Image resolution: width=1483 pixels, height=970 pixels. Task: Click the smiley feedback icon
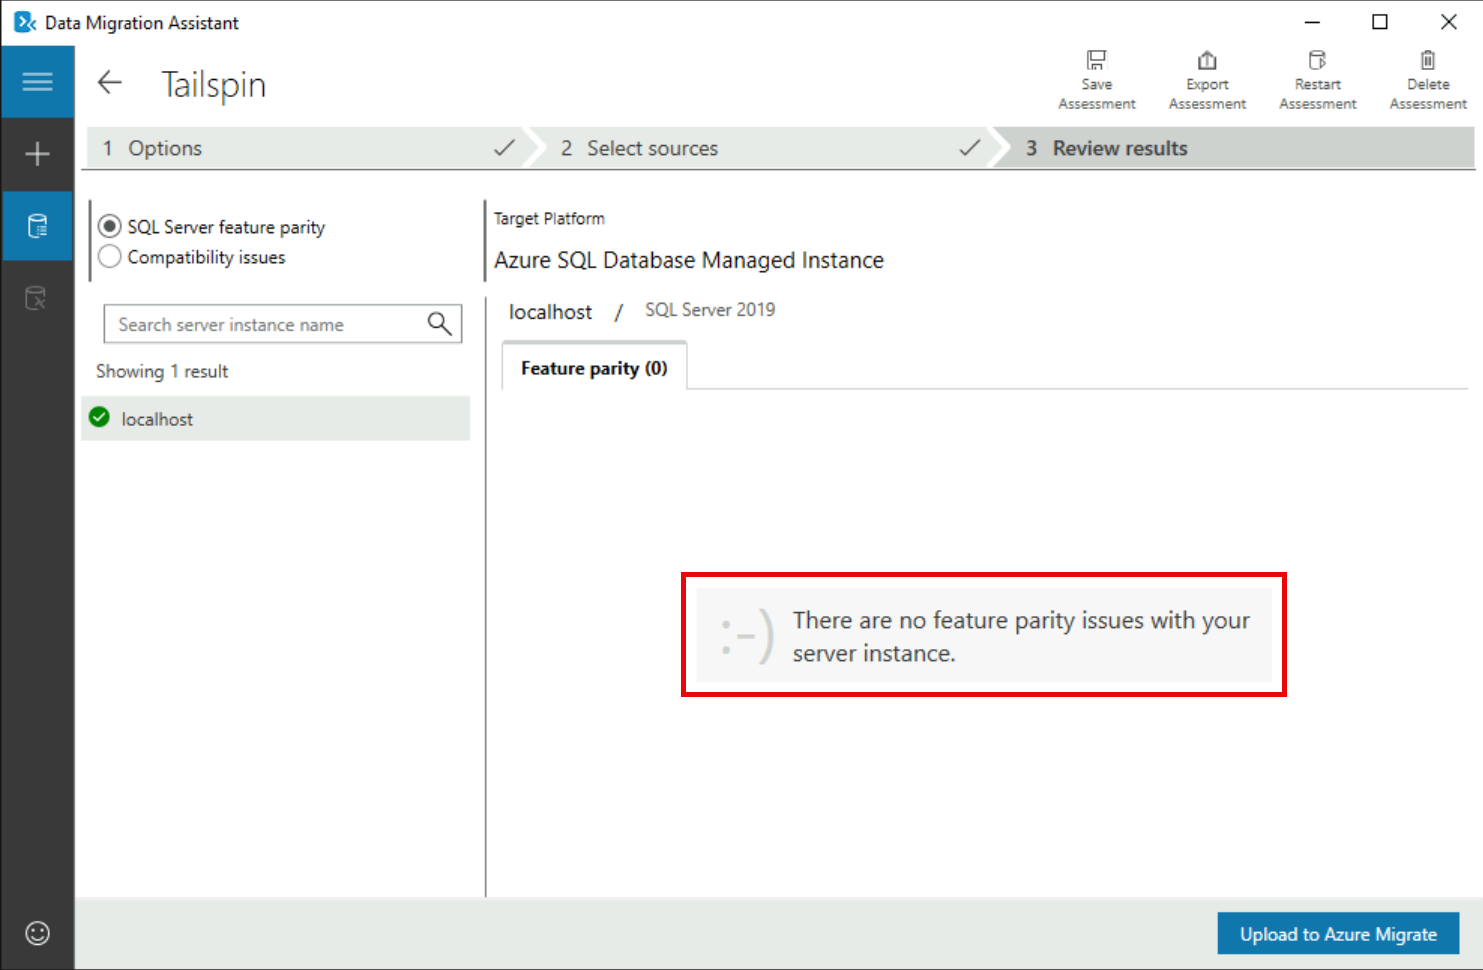click(37, 933)
